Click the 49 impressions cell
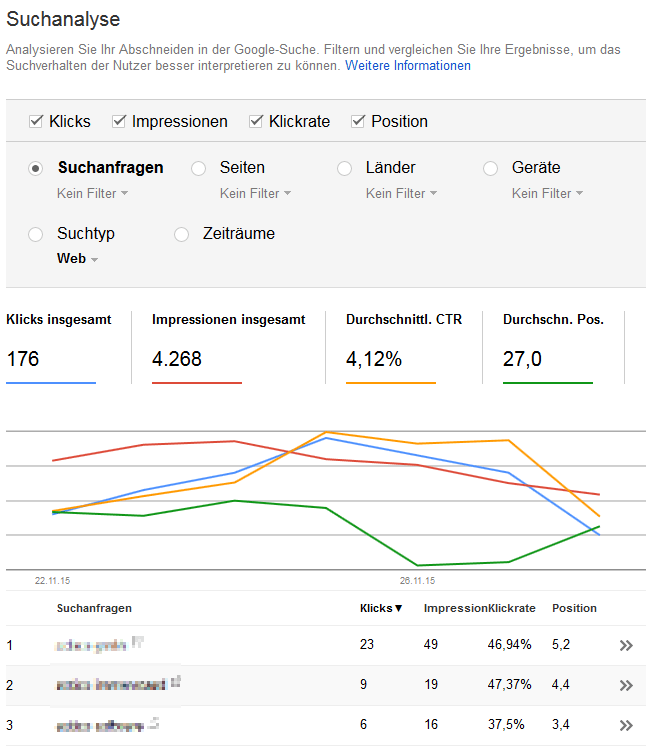Screen dimensions: 652x746 pos(431,645)
